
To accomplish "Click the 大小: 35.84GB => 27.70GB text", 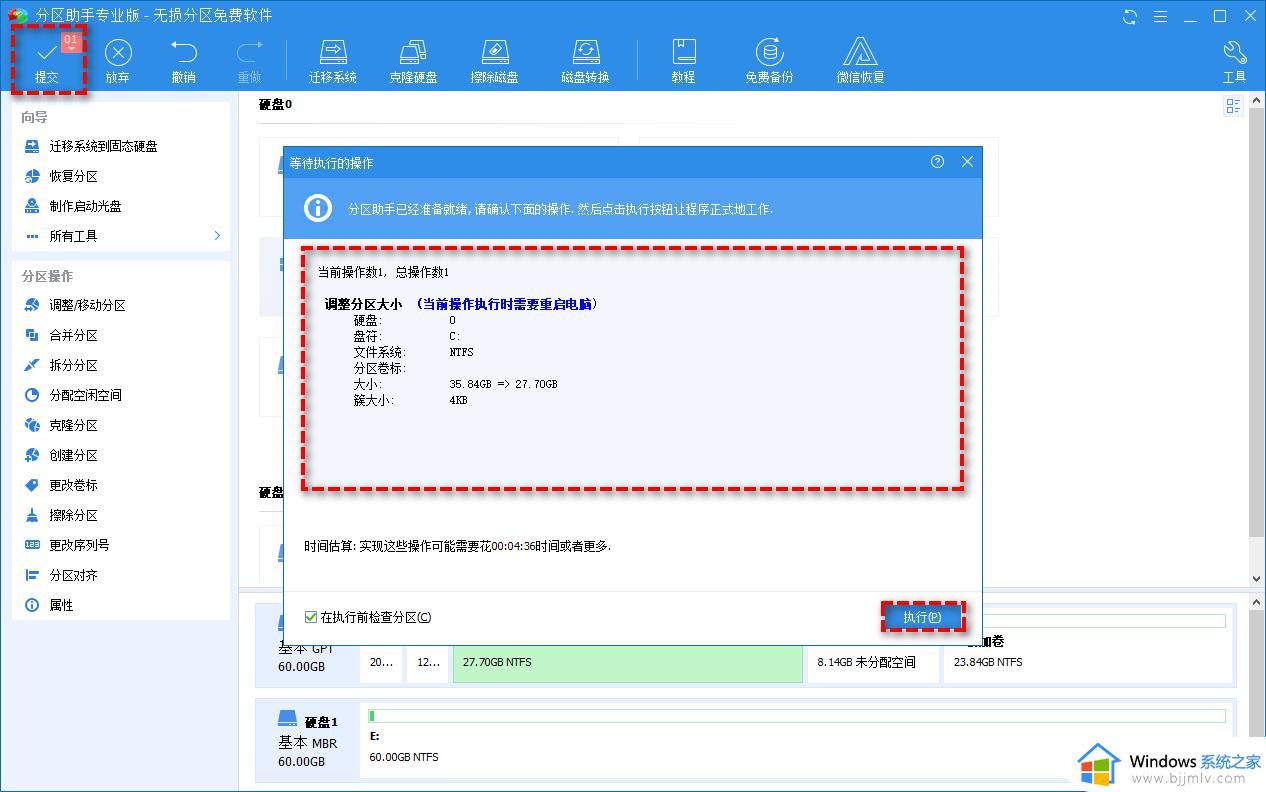I will tap(455, 384).
